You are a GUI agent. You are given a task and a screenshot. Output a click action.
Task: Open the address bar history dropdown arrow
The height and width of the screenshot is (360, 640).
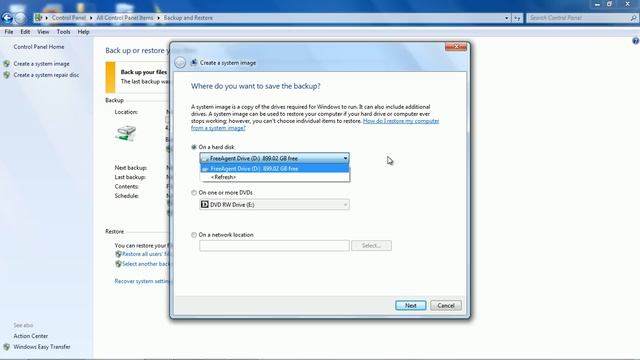pos(507,18)
